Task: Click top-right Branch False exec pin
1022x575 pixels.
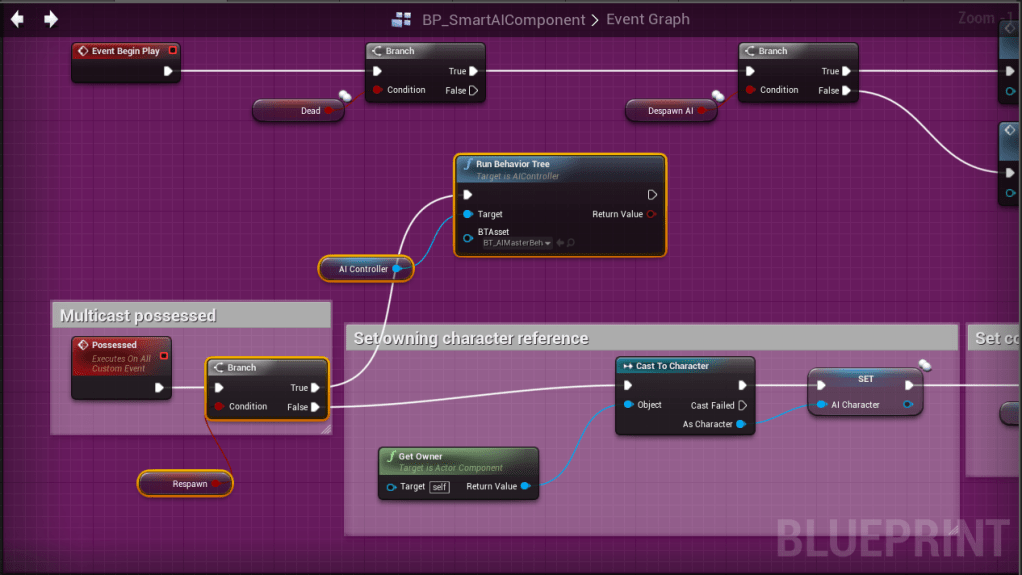Action: pos(847,91)
